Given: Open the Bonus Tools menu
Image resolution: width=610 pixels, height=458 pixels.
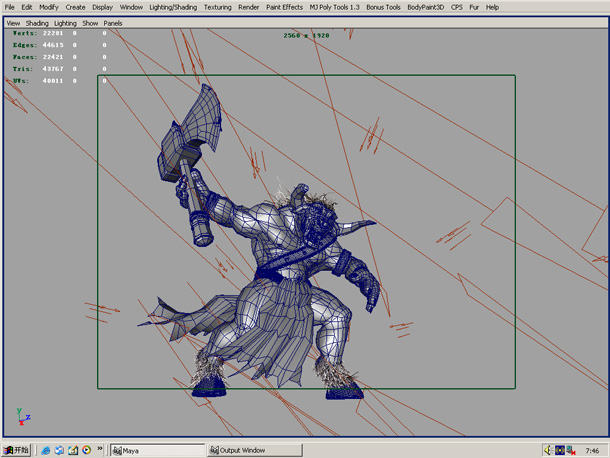Looking at the screenshot, I should [x=383, y=7].
